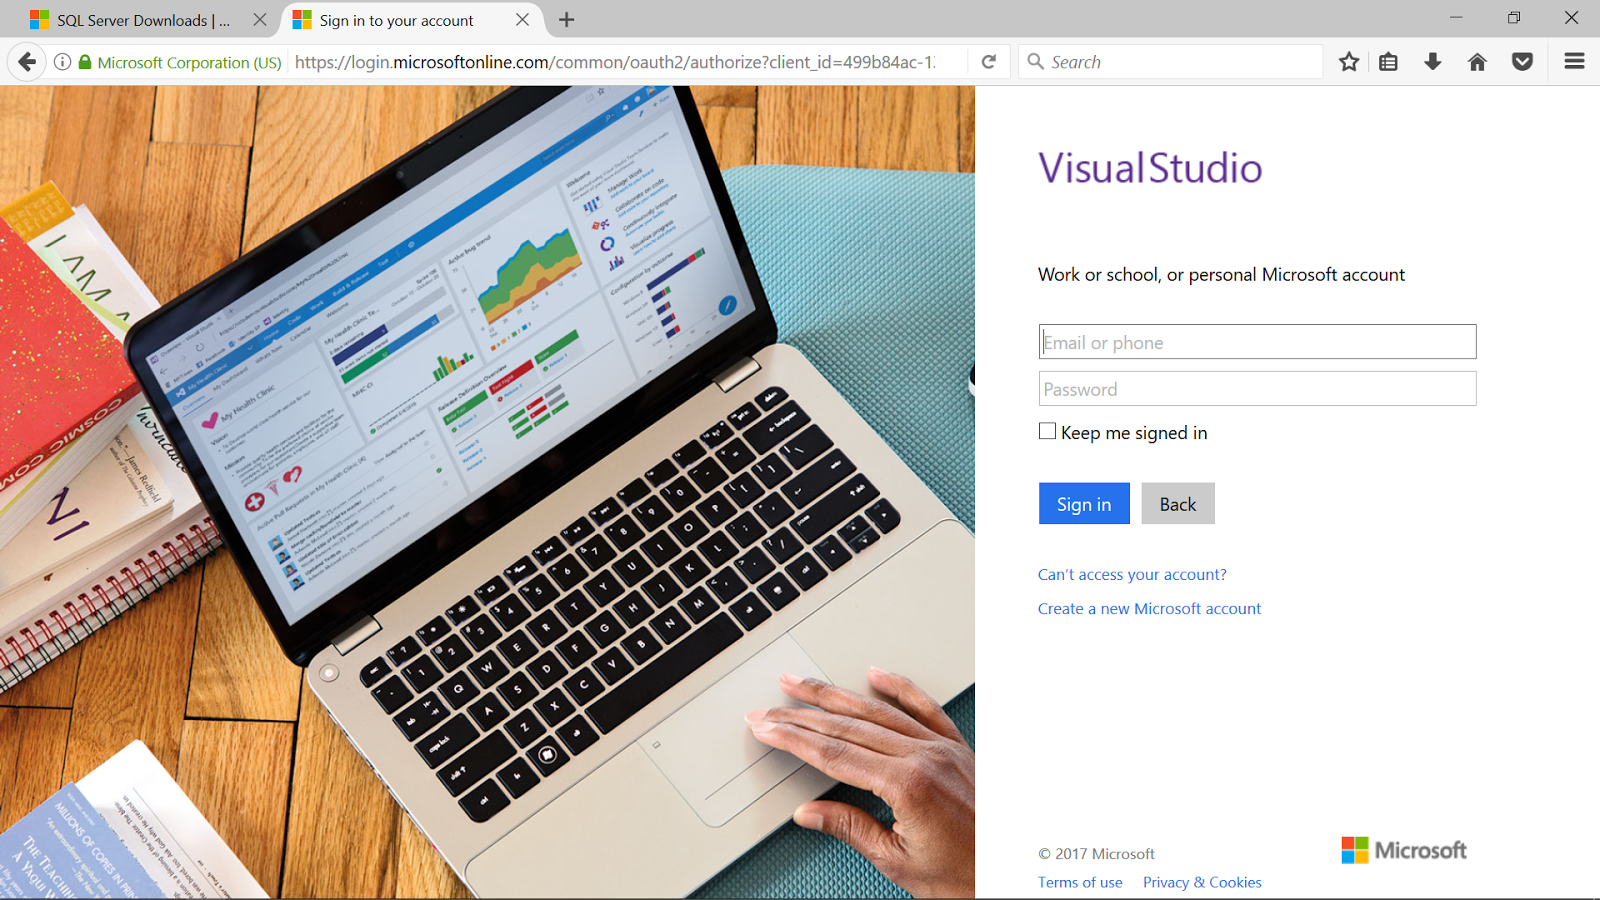The image size is (1600, 900).
Task: Open the Create a new Microsoft account link
Action: tap(1149, 608)
